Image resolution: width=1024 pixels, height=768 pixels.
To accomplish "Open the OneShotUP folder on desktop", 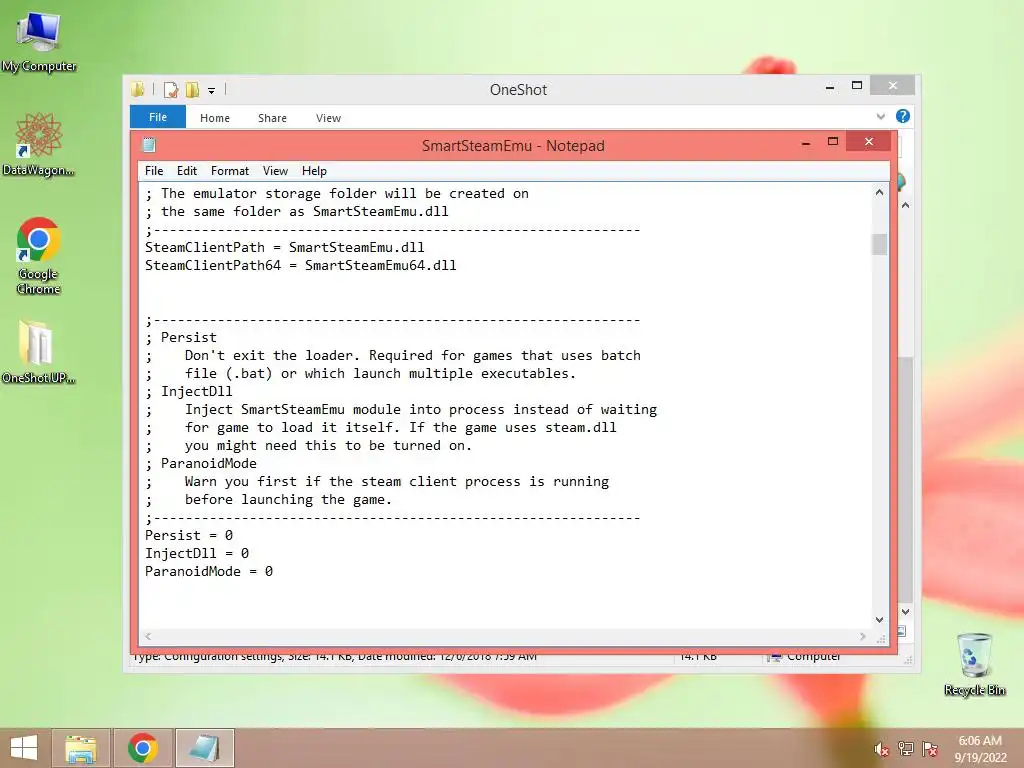I will 39,351.
